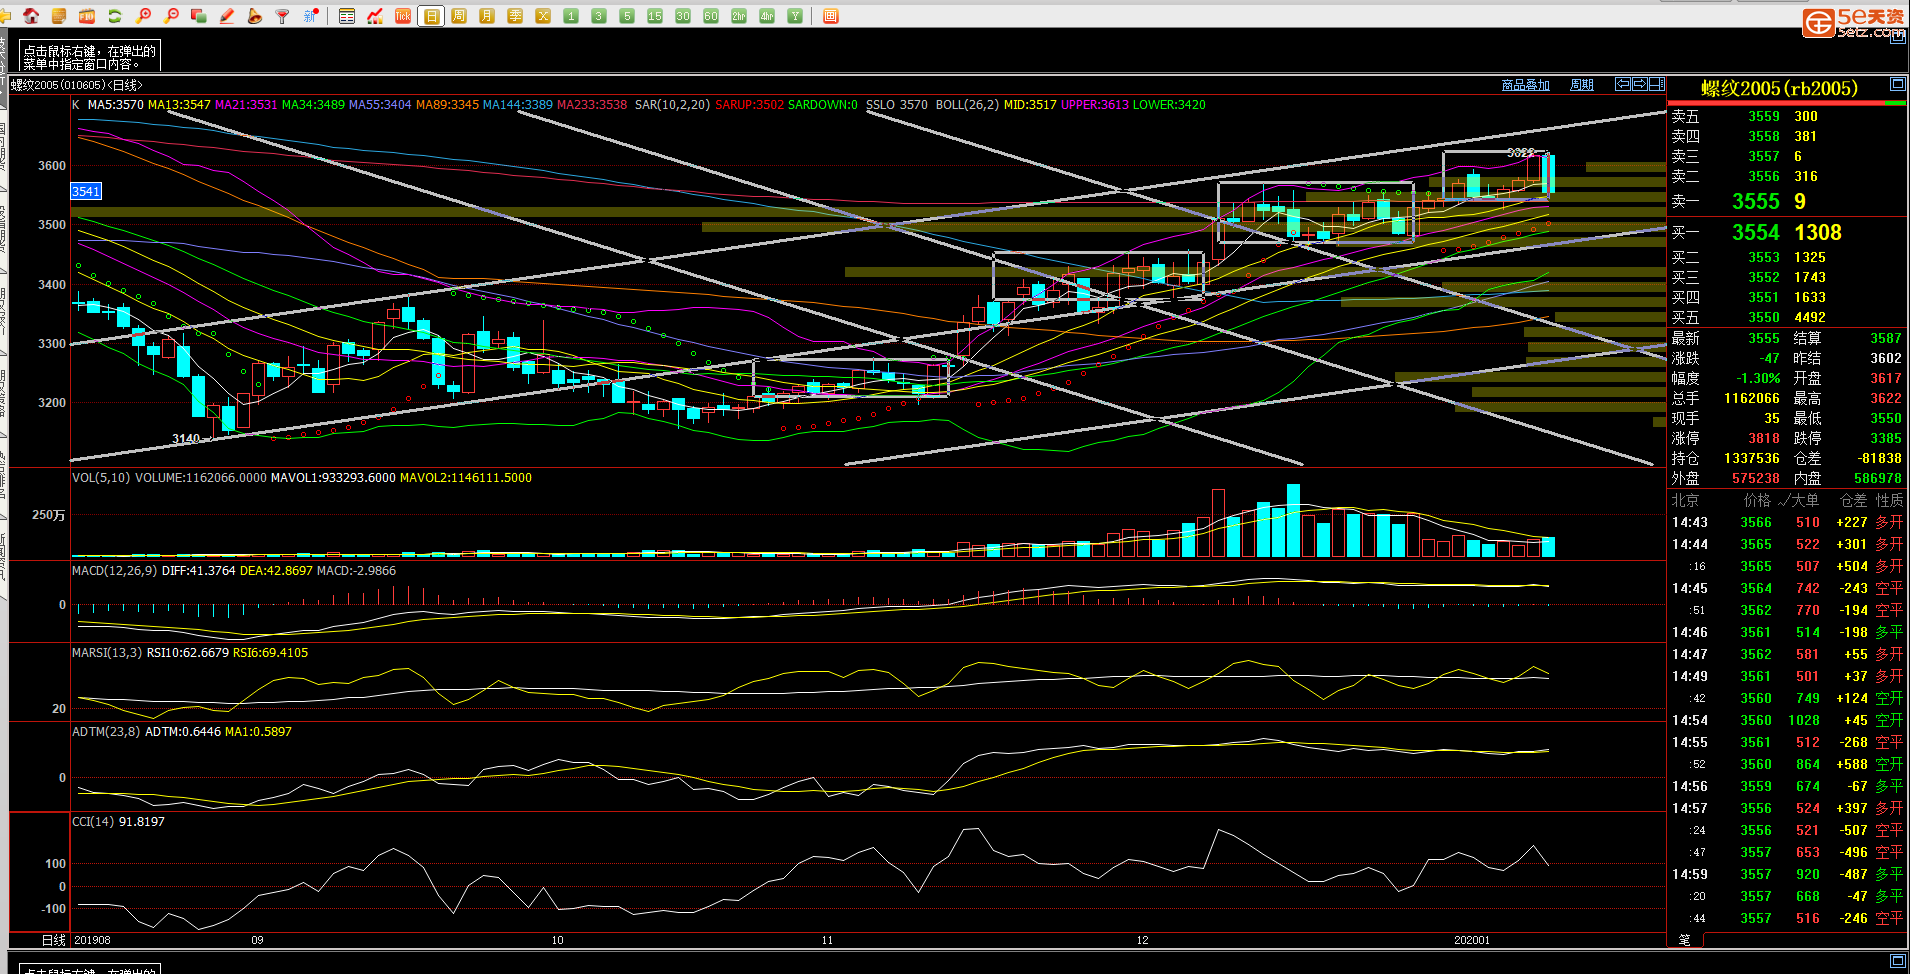The image size is (1910, 974).
Task: Open the alert bell icon
Action: [255, 16]
